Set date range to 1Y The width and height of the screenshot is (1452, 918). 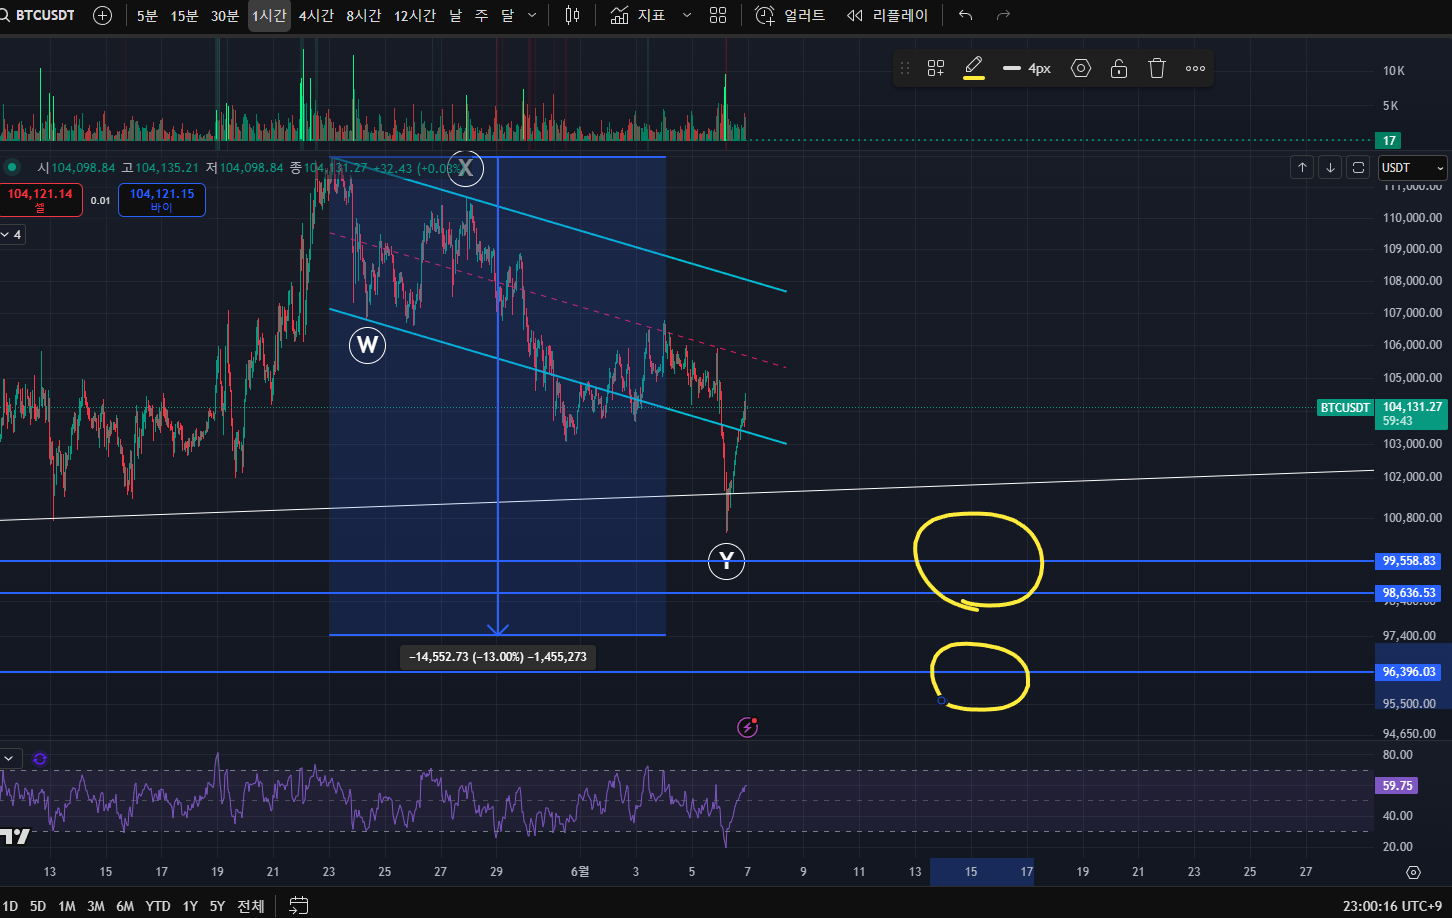pyautogui.click(x=189, y=906)
